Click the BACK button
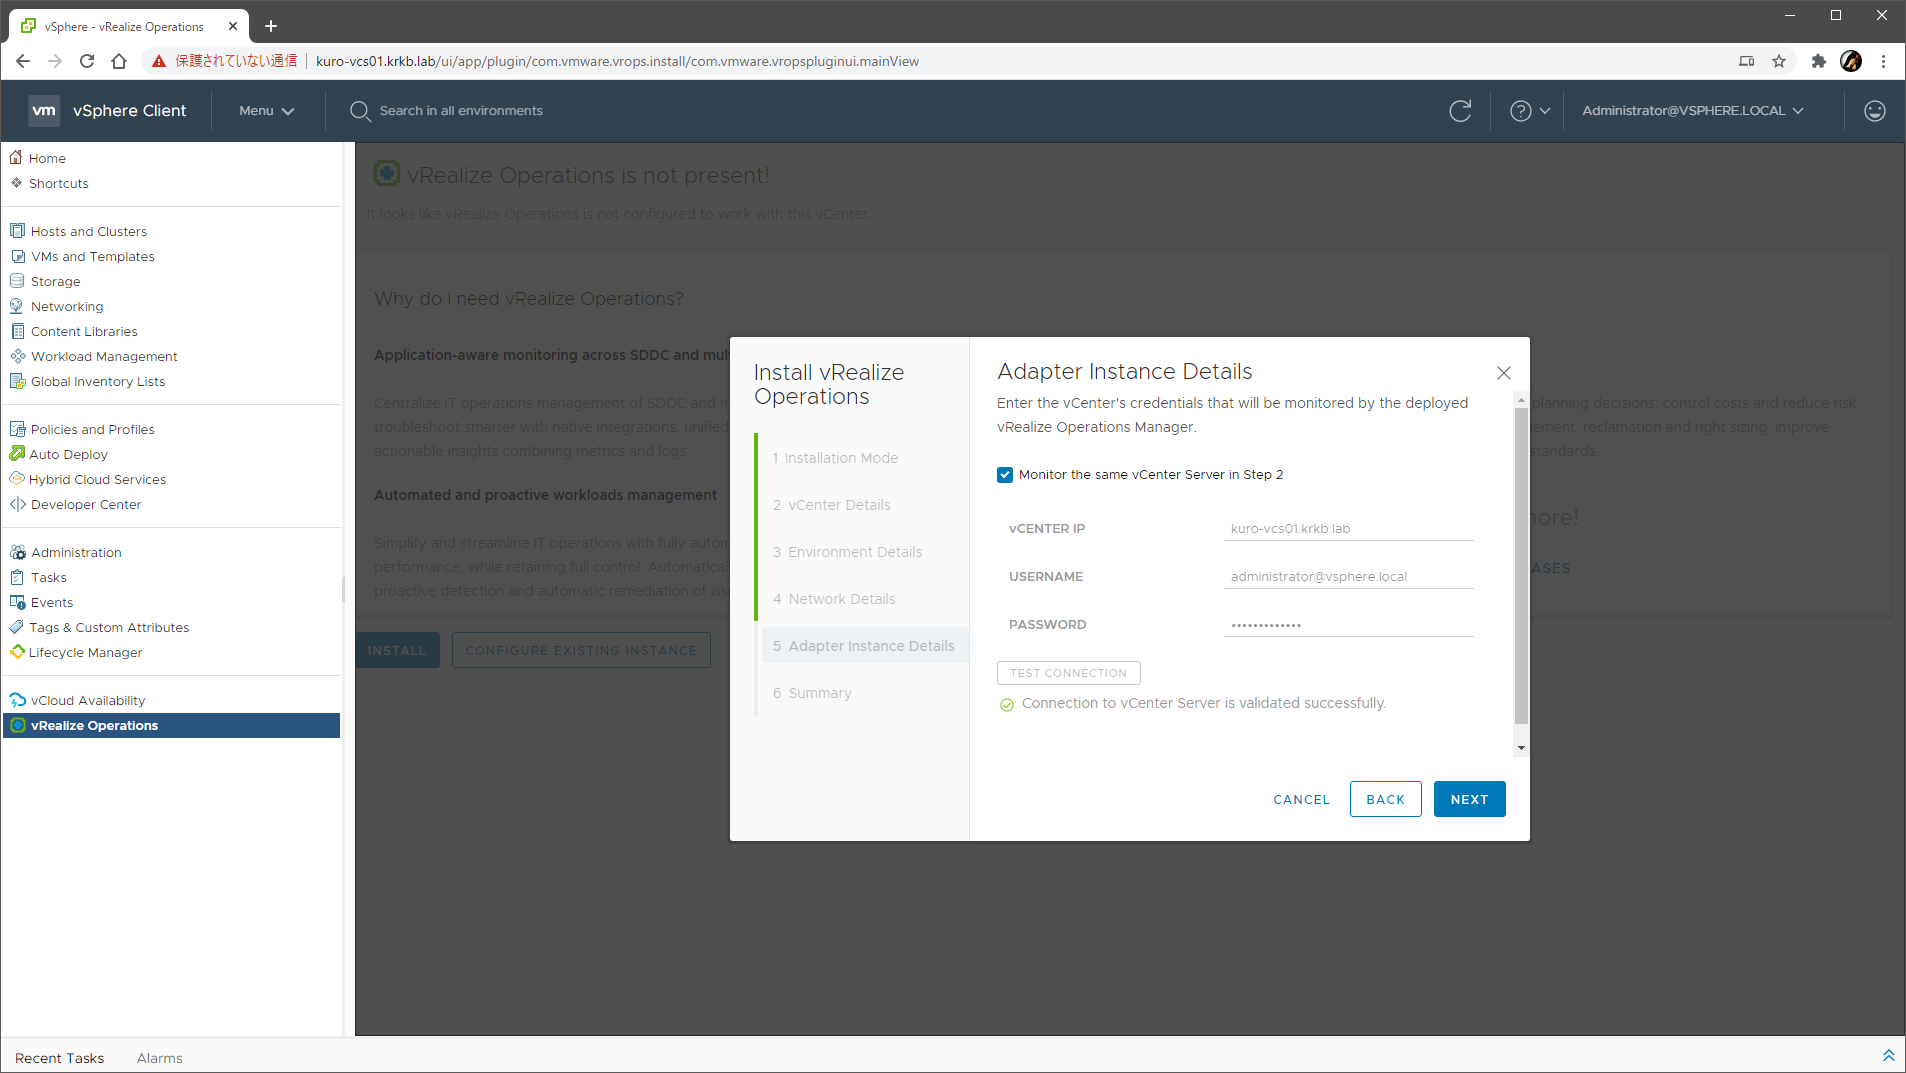 pyautogui.click(x=1385, y=799)
